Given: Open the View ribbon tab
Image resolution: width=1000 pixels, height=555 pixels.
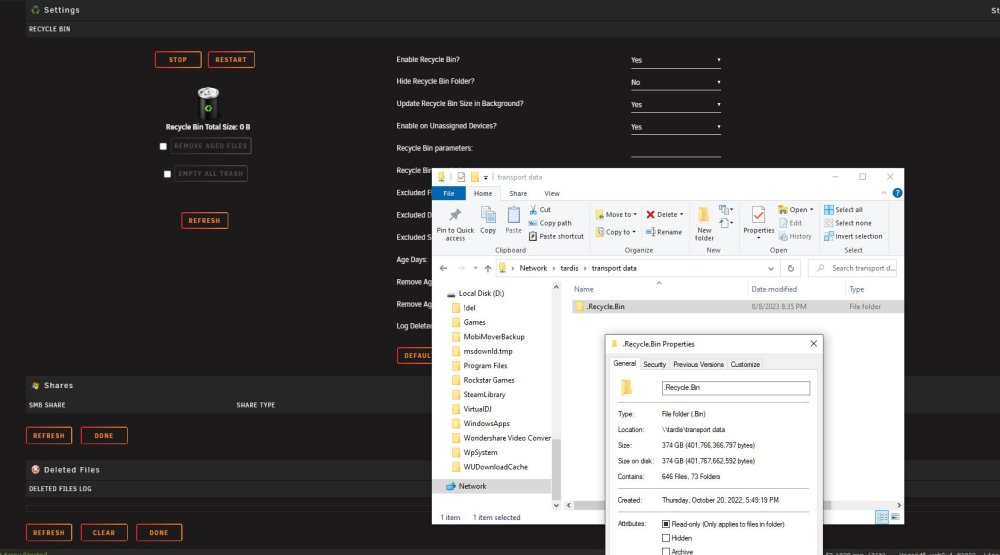Looking at the screenshot, I should [552, 193].
